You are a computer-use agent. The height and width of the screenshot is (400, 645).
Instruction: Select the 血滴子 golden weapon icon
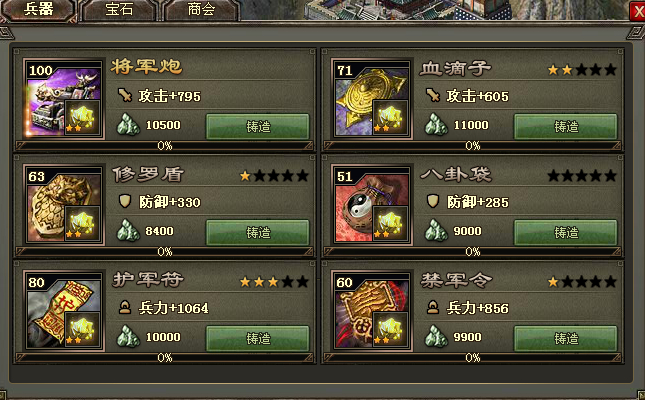[x=372, y=99]
